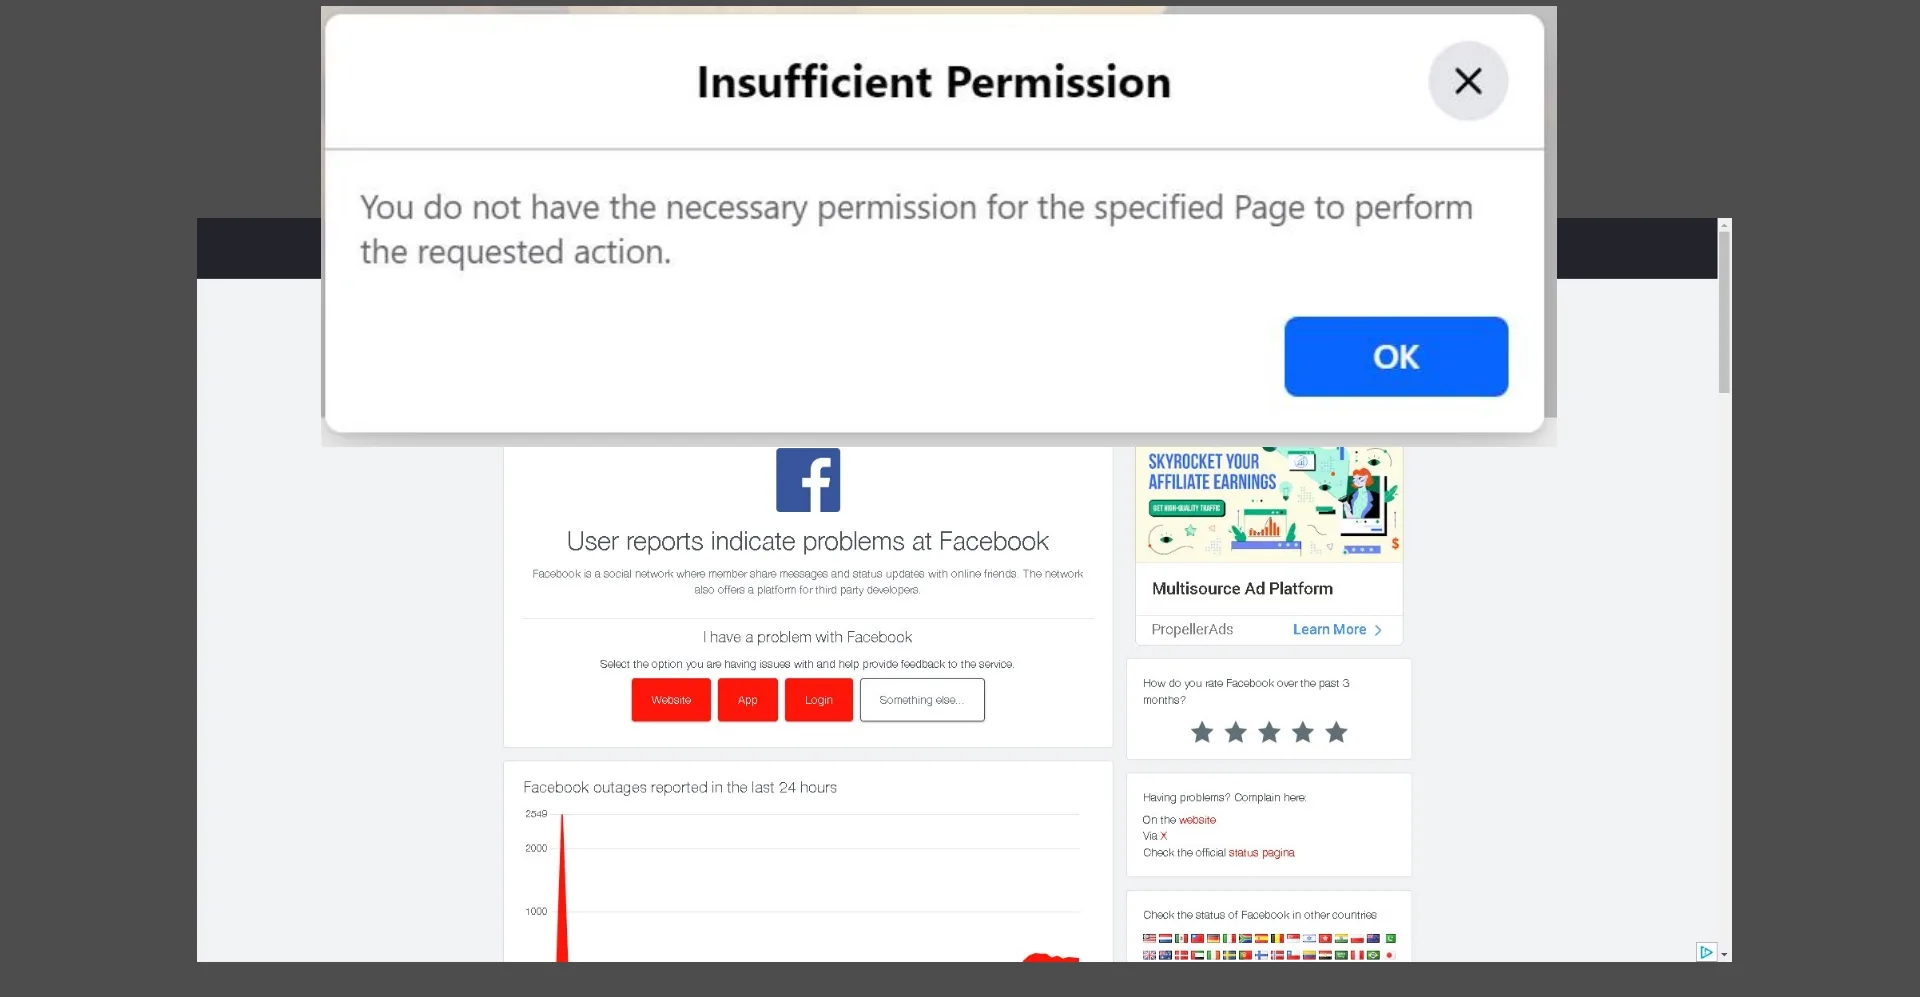Click the scroll-down arrow of the page scrollbar

1724,955
